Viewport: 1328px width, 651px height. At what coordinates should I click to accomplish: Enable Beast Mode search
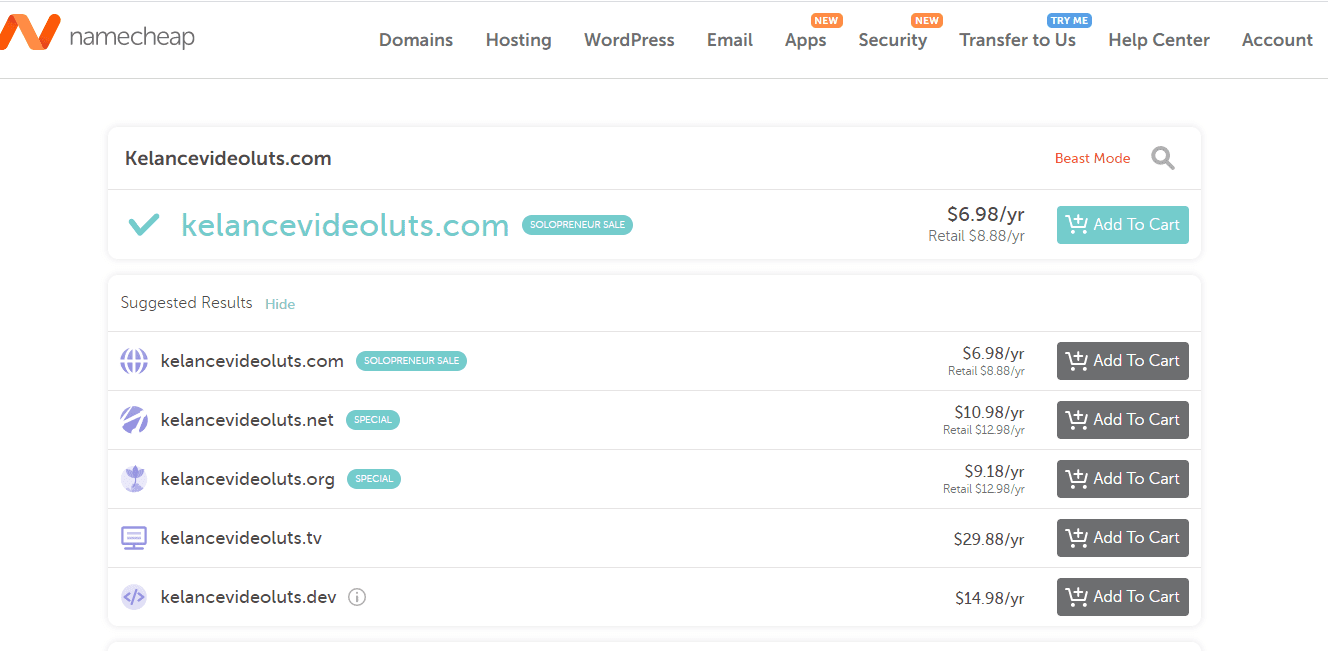(1092, 158)
